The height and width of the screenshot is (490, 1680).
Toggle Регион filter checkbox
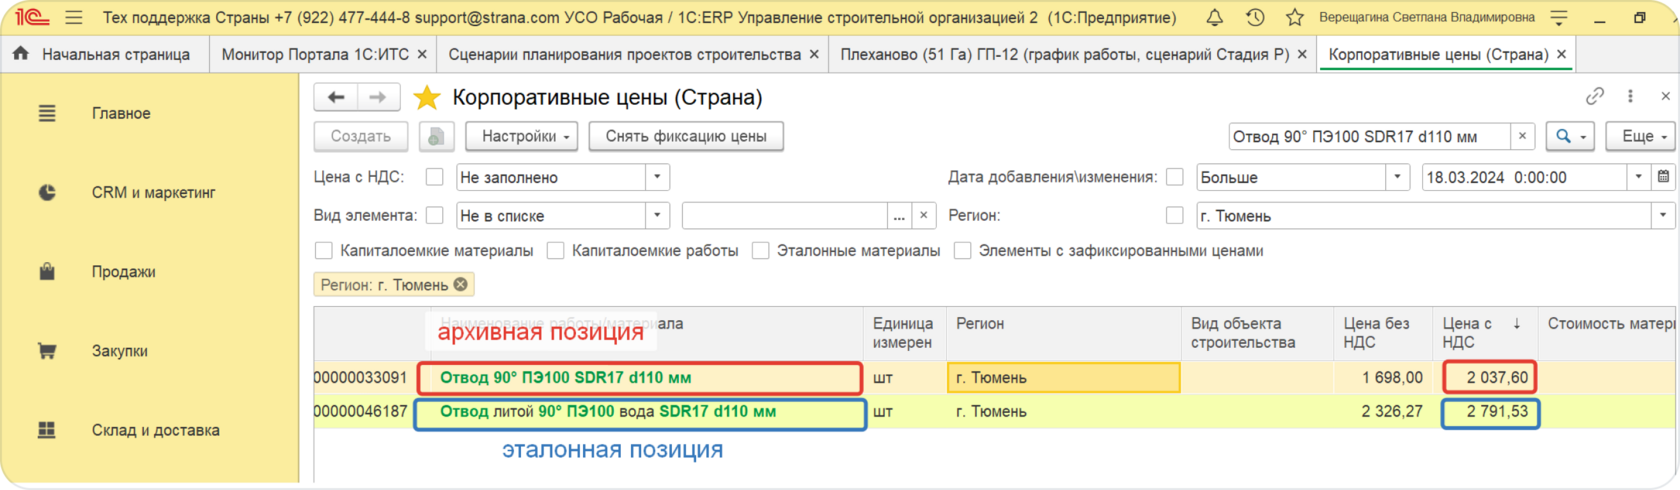click(x=1175, y=215)
